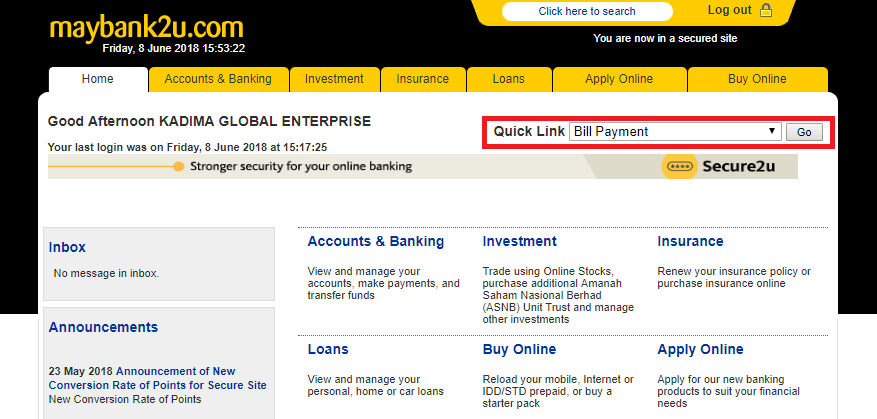Open the Loans tab
877x419 pixels.
pyautogui.click(x=508, y=79)
